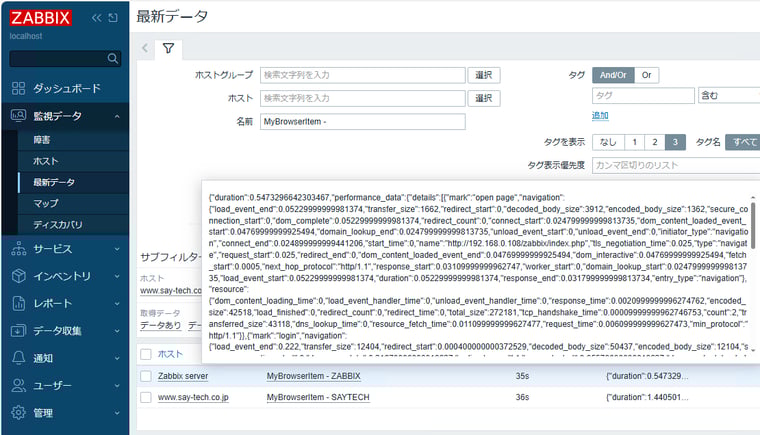
Task: Open マップ in the sidebar
Action: 46,204
